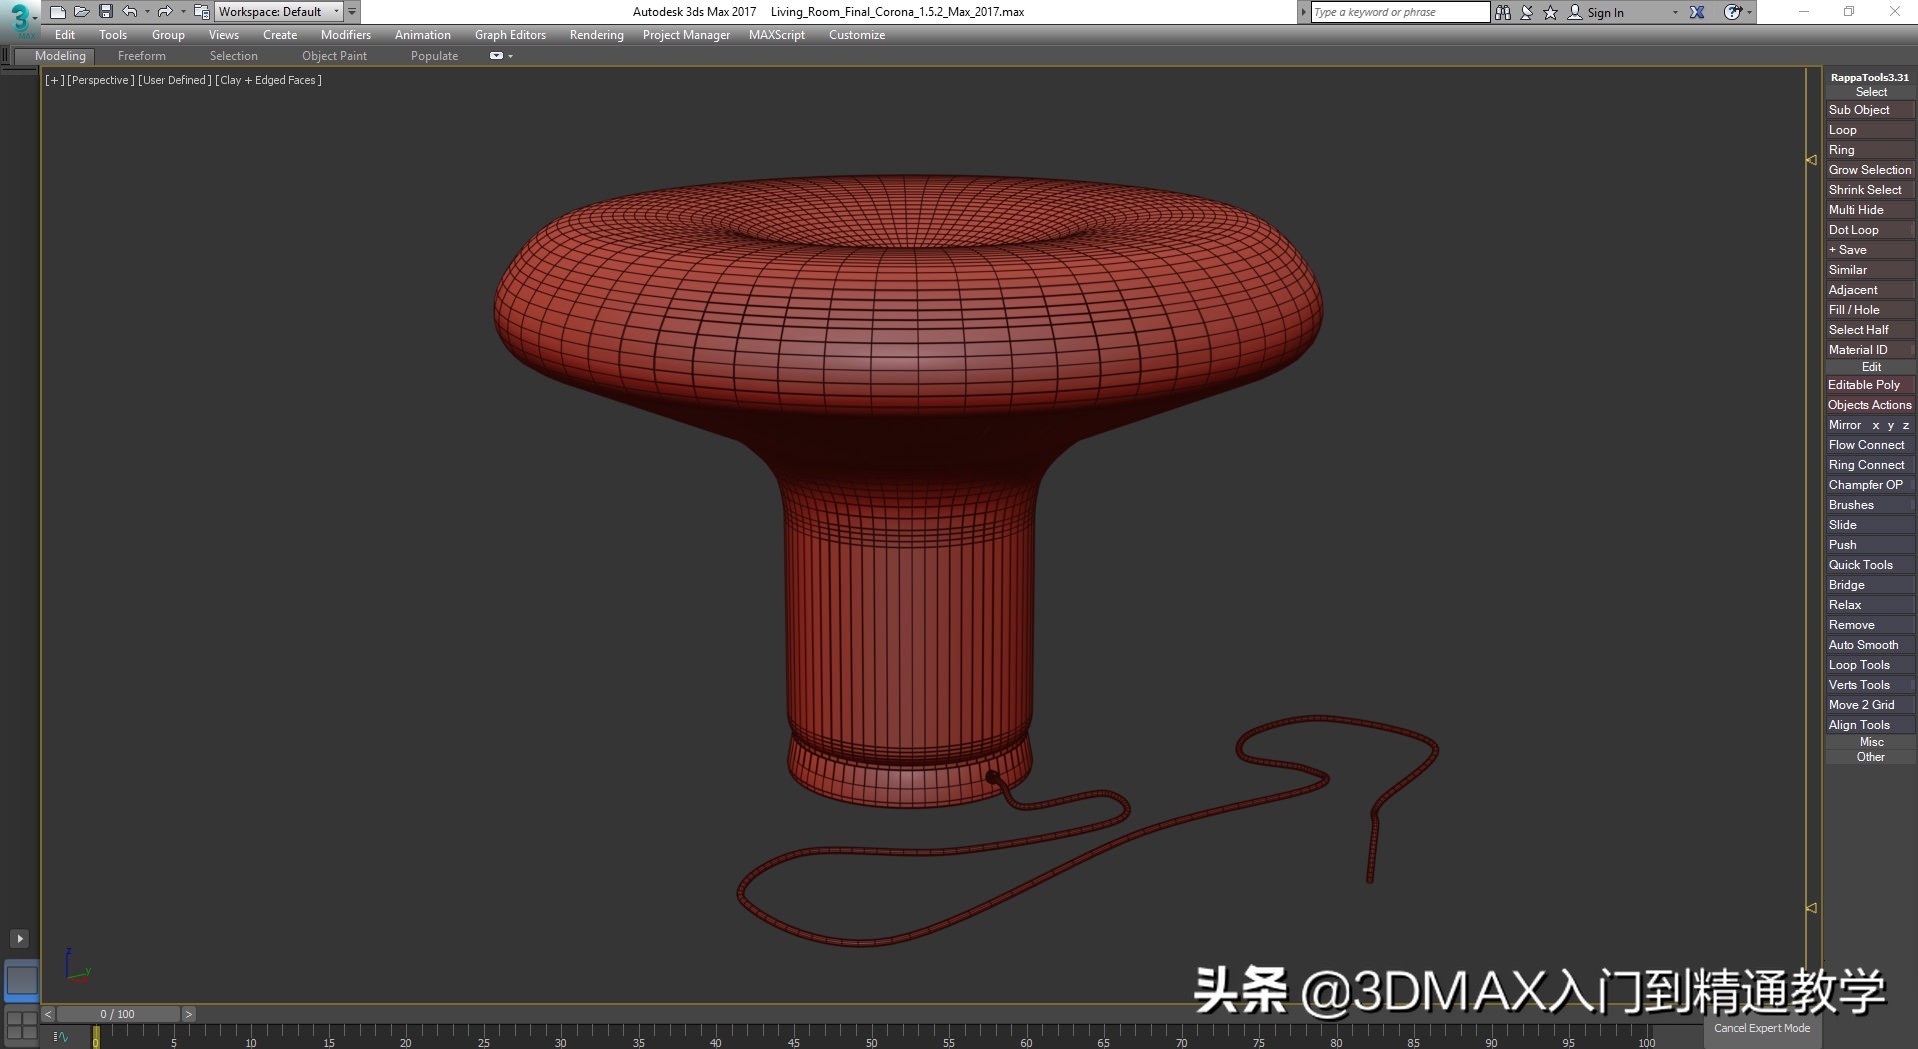Image resolution: width=1918 pixels, height=1049 pixels.
Task: Click the Autodesk Exchange X icon
Action: coord(1697,12)
